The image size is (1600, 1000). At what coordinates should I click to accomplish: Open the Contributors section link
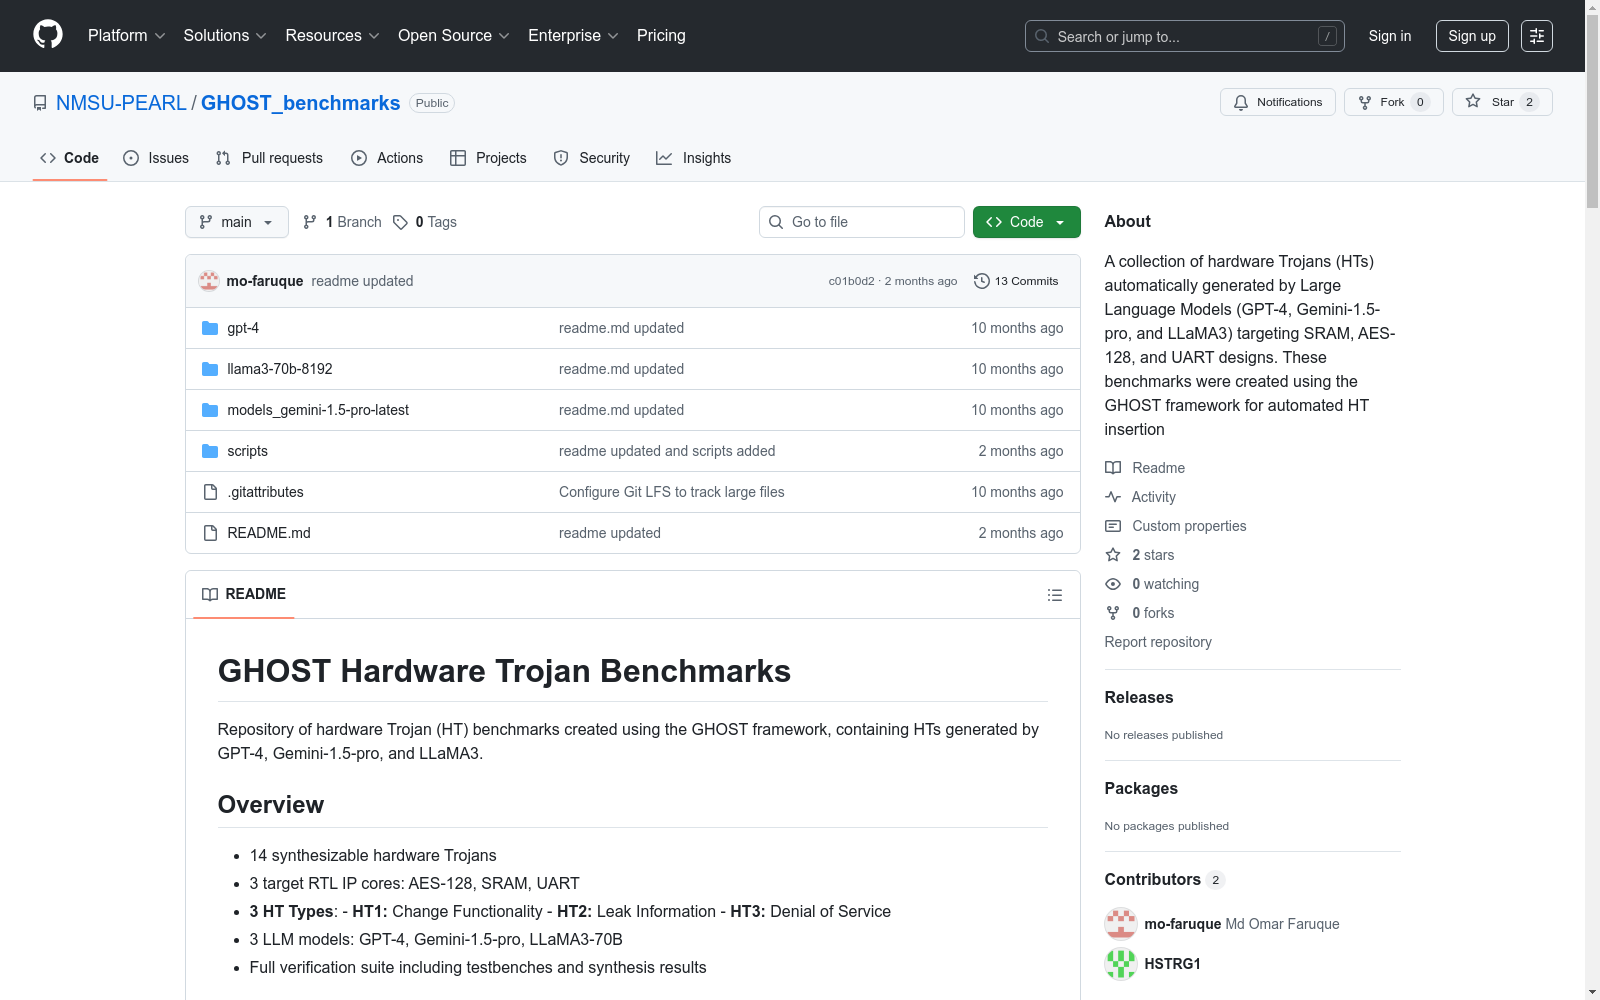1164,880
